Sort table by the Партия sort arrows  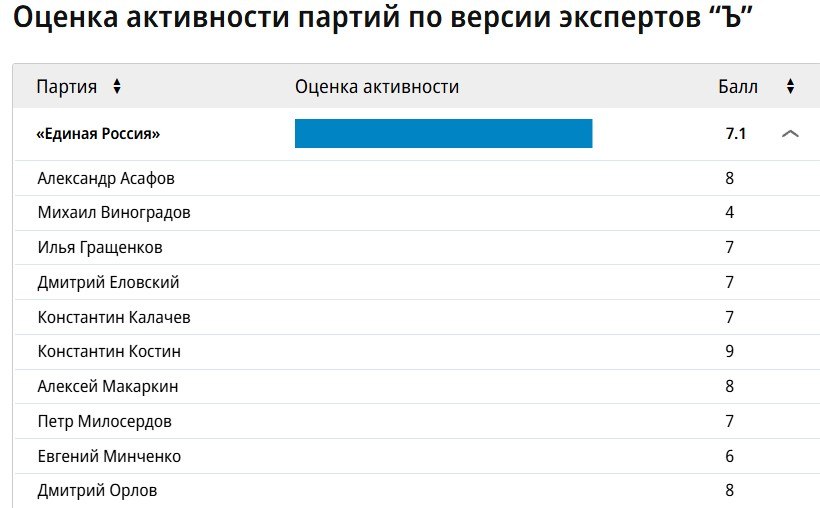coord(117,86)
